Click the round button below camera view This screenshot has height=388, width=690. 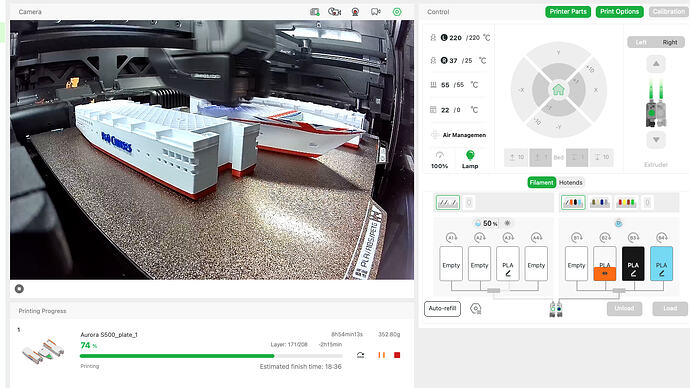pyautogui.click(x=19, y=289)
